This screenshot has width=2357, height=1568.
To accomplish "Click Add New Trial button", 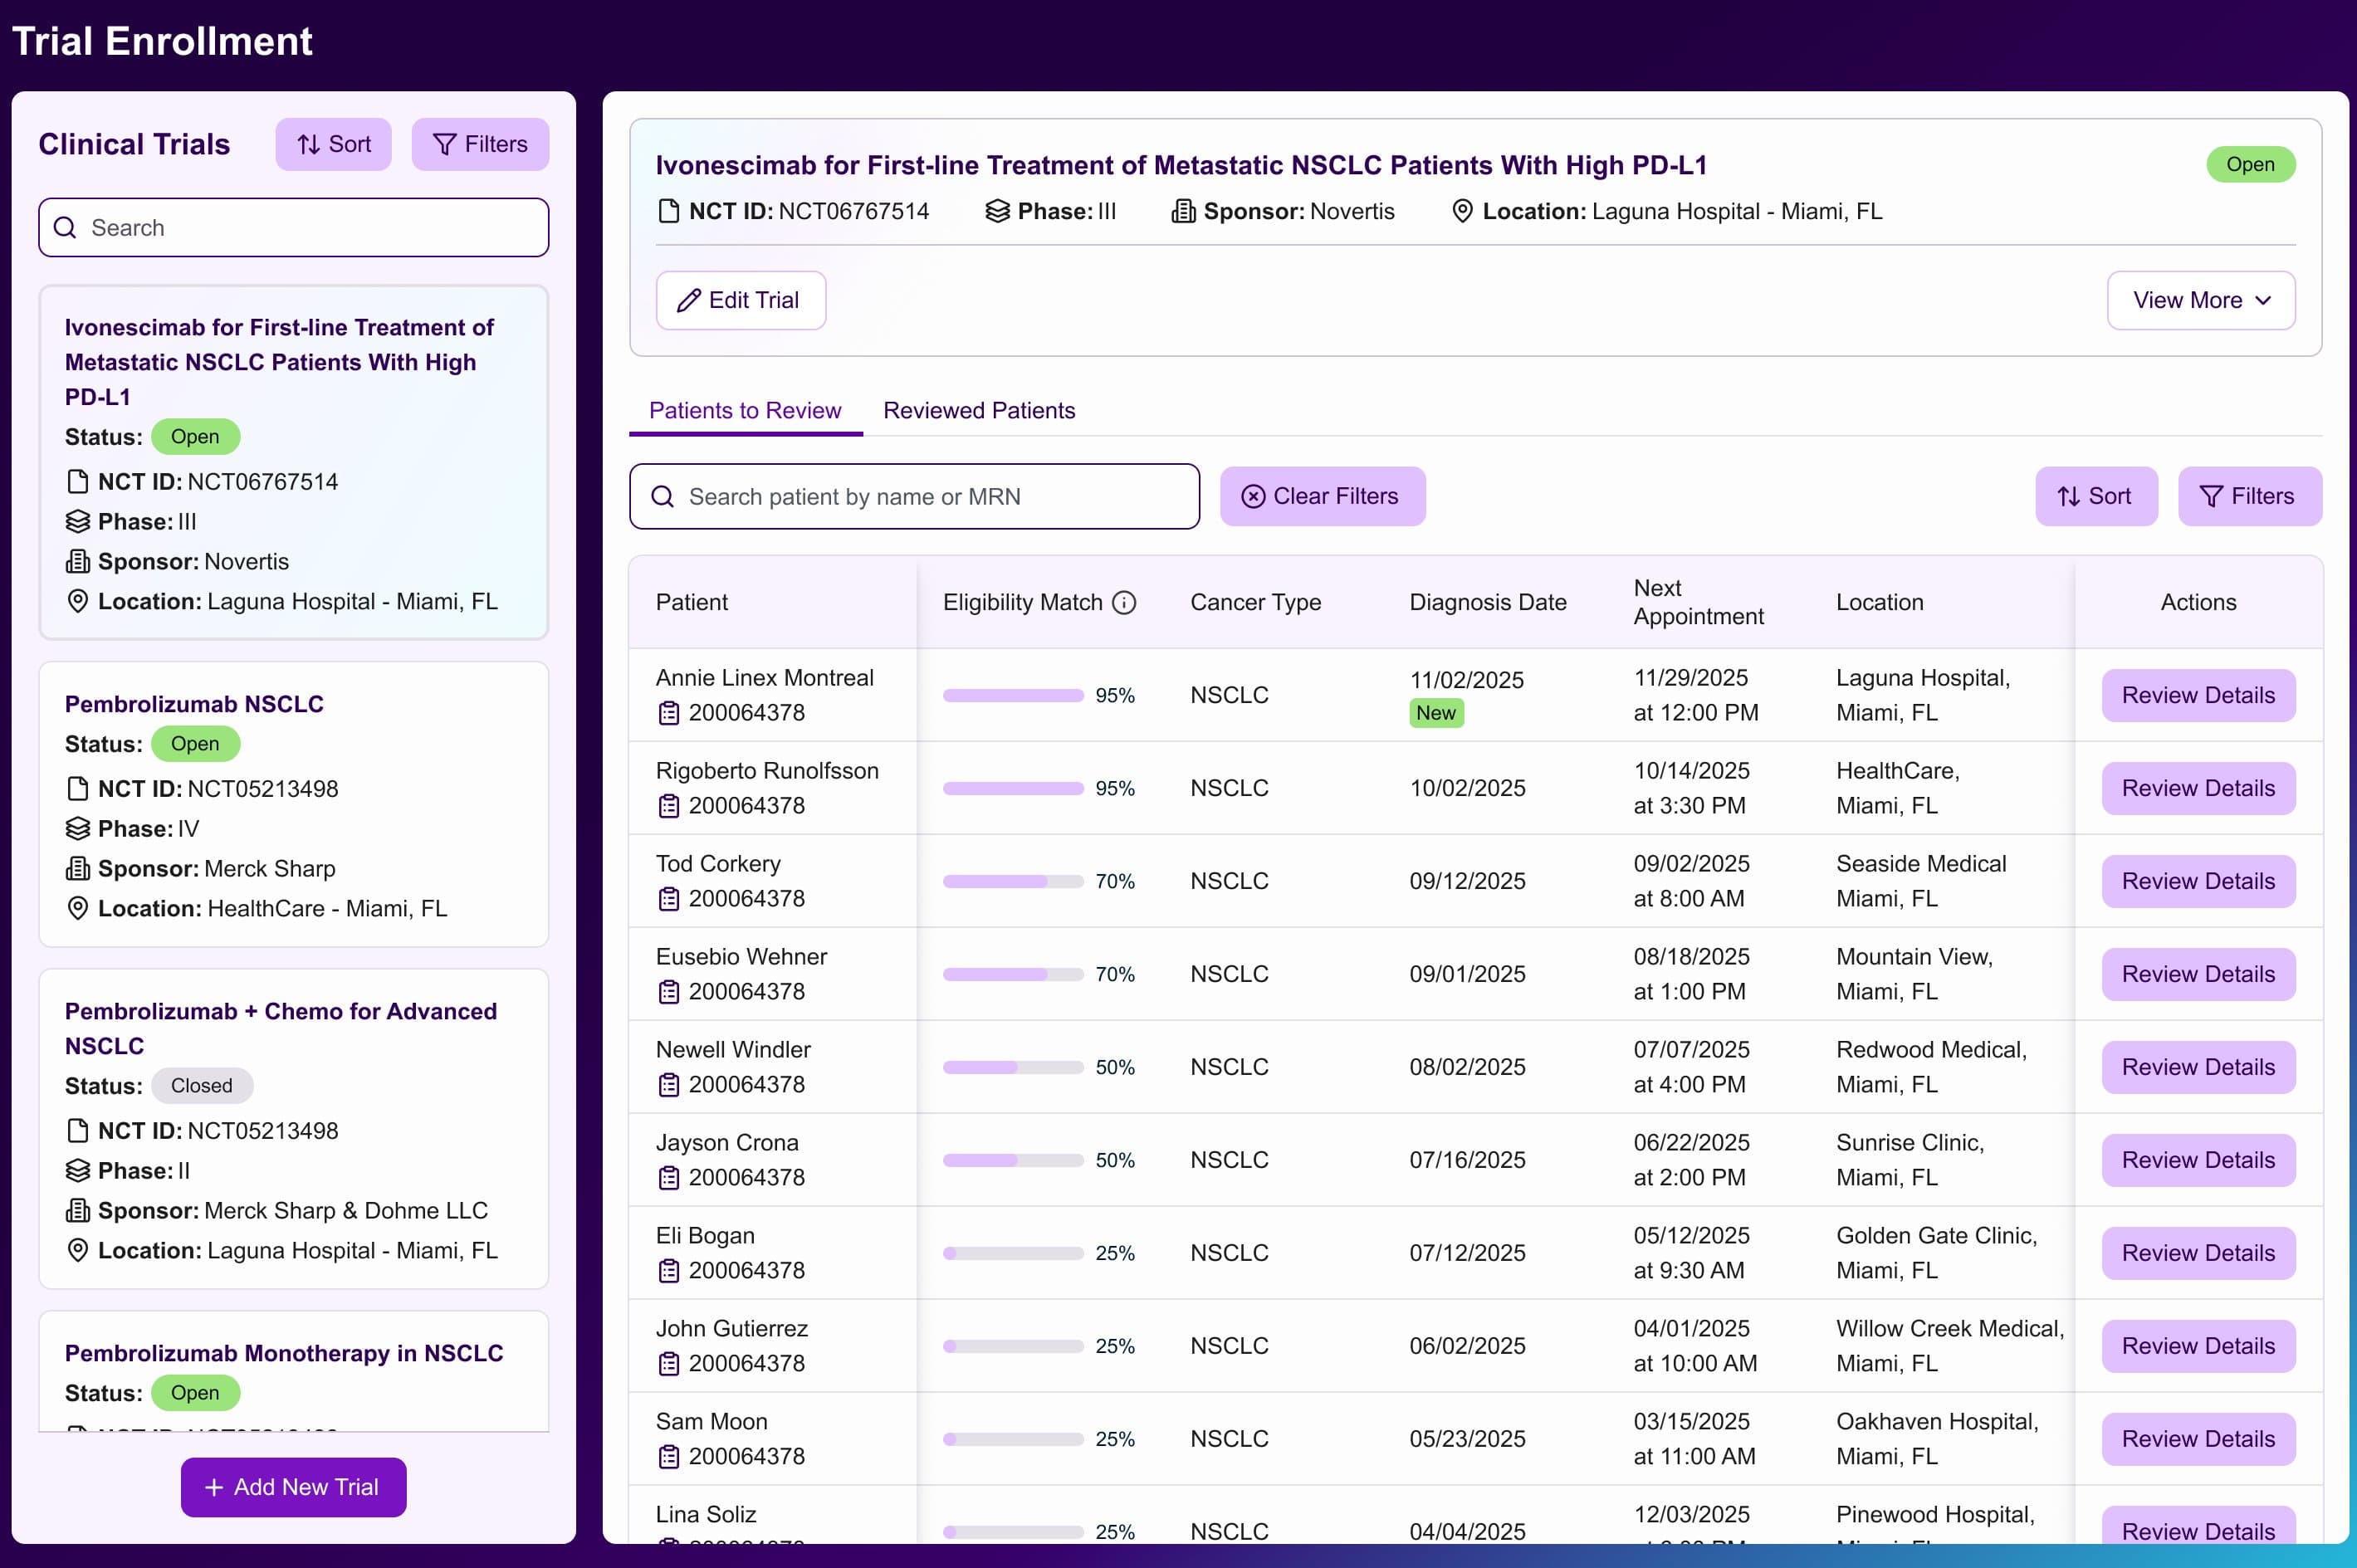I will tap(293, 1487).
